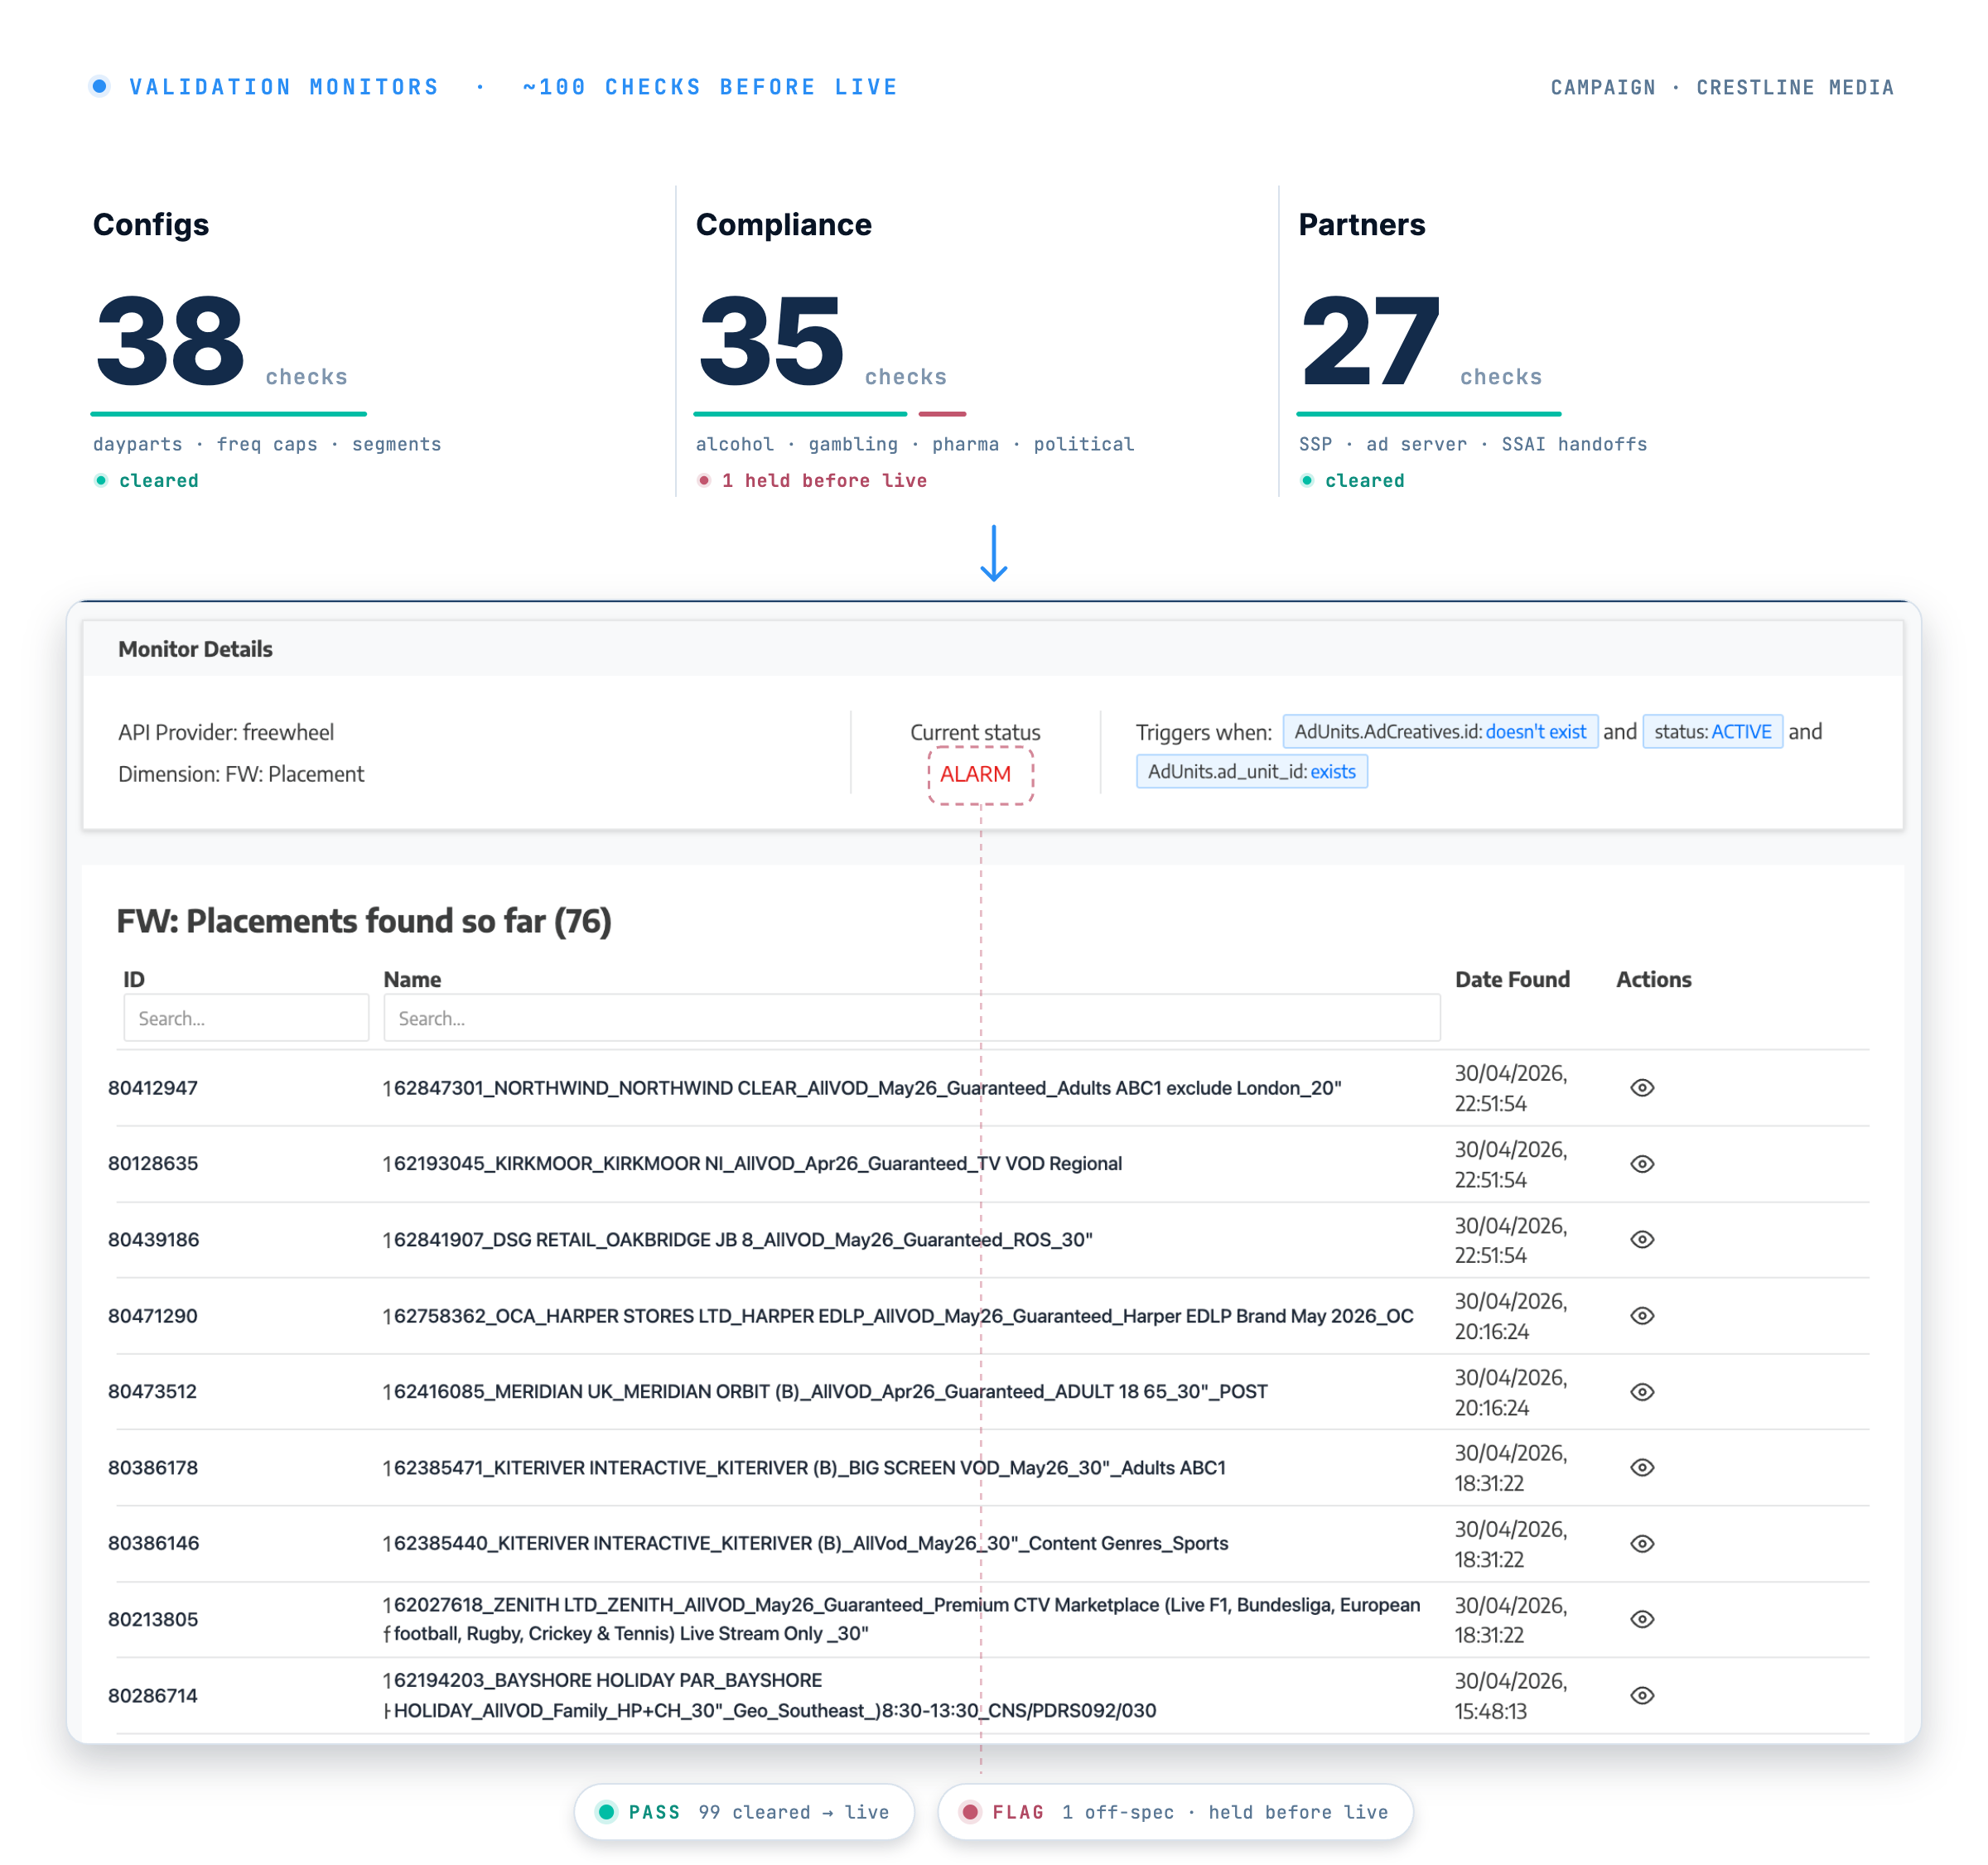
Task: Open the eye action for row 80439186
Action: 1641,1239
